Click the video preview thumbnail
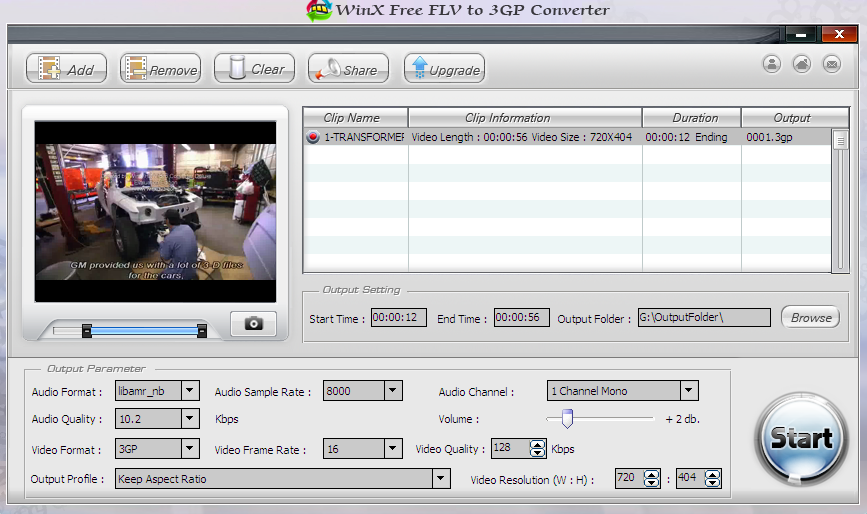The image size is (867, 514). tap(155, 212)
